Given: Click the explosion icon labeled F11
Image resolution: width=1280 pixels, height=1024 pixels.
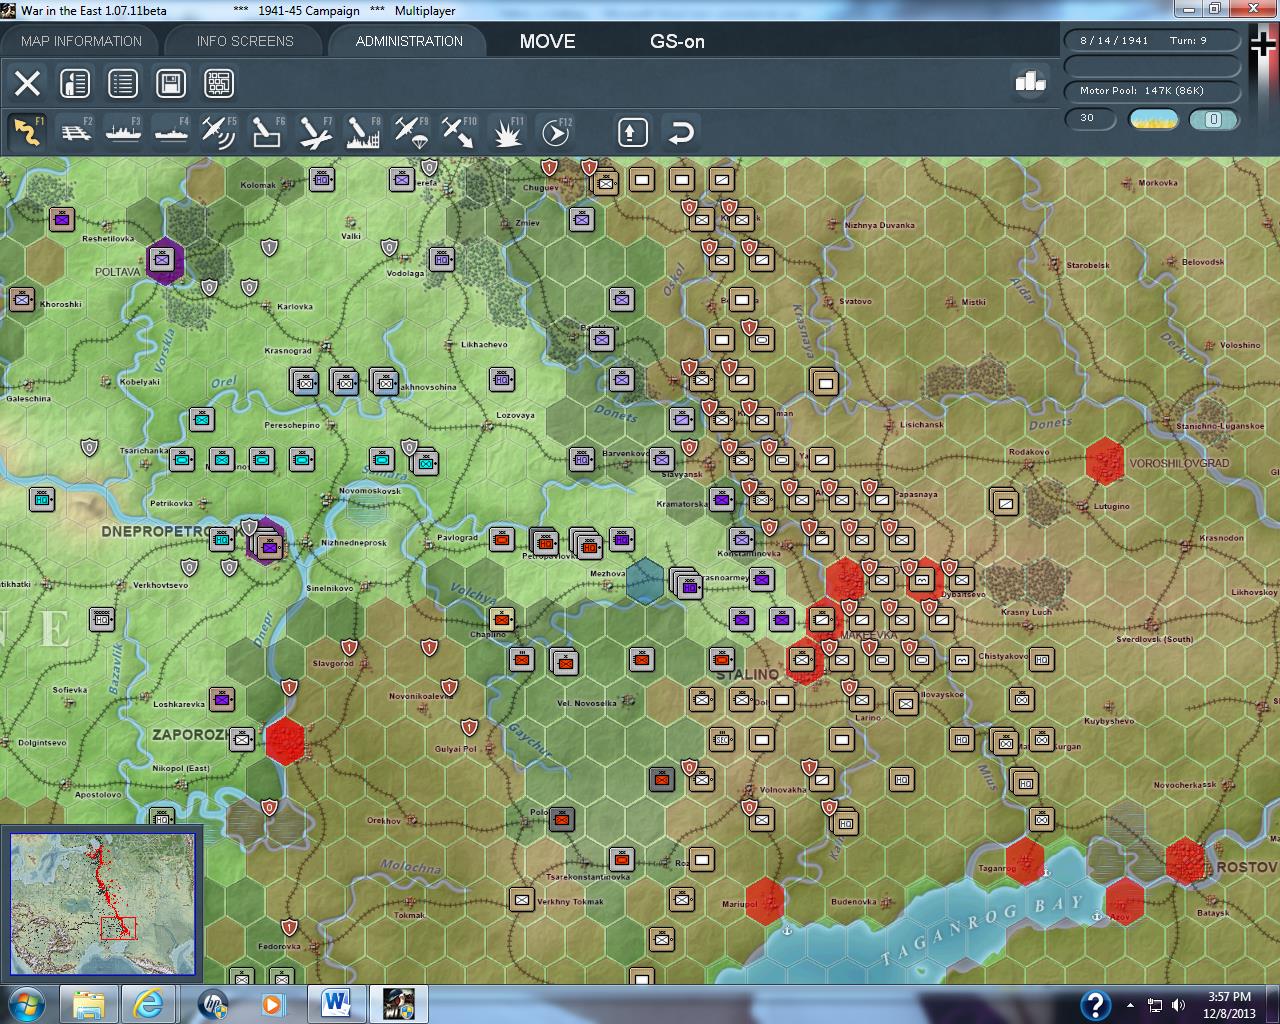Looking at the screenshot, I should pos(507,132).
